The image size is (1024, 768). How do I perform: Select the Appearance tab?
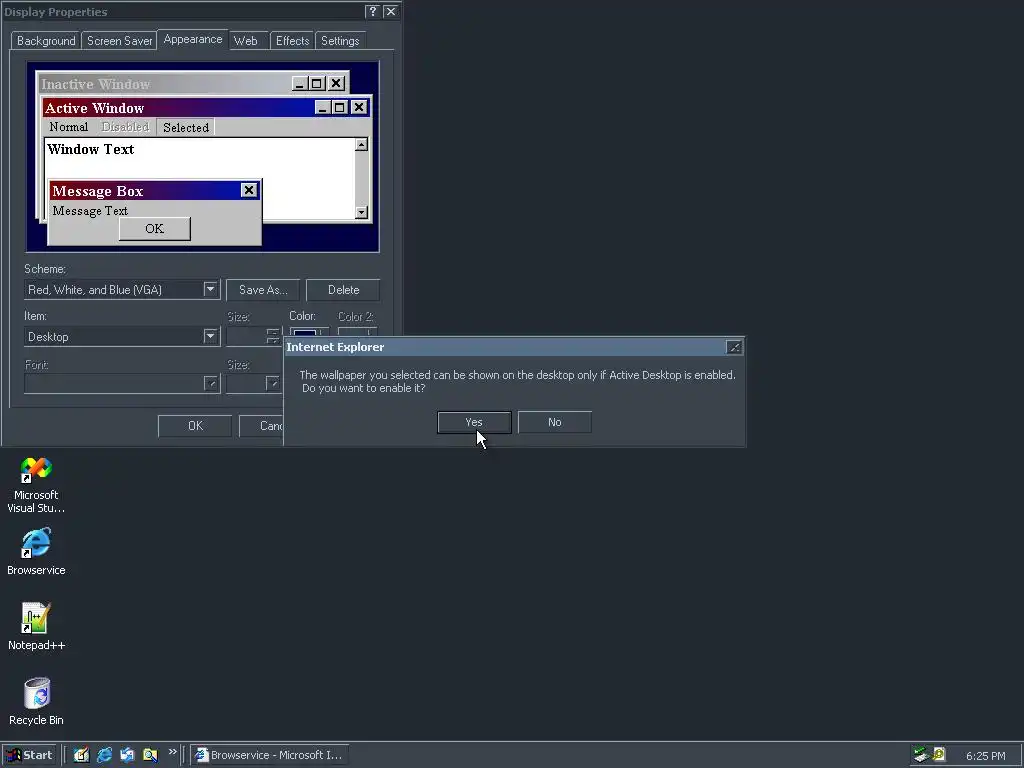click(x=193, y=39)
